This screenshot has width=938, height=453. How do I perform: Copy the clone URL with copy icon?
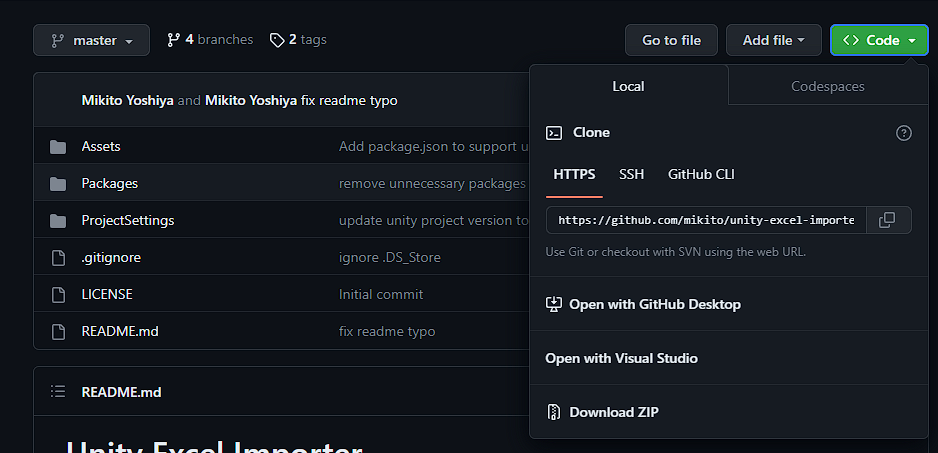tap(887, 220)
